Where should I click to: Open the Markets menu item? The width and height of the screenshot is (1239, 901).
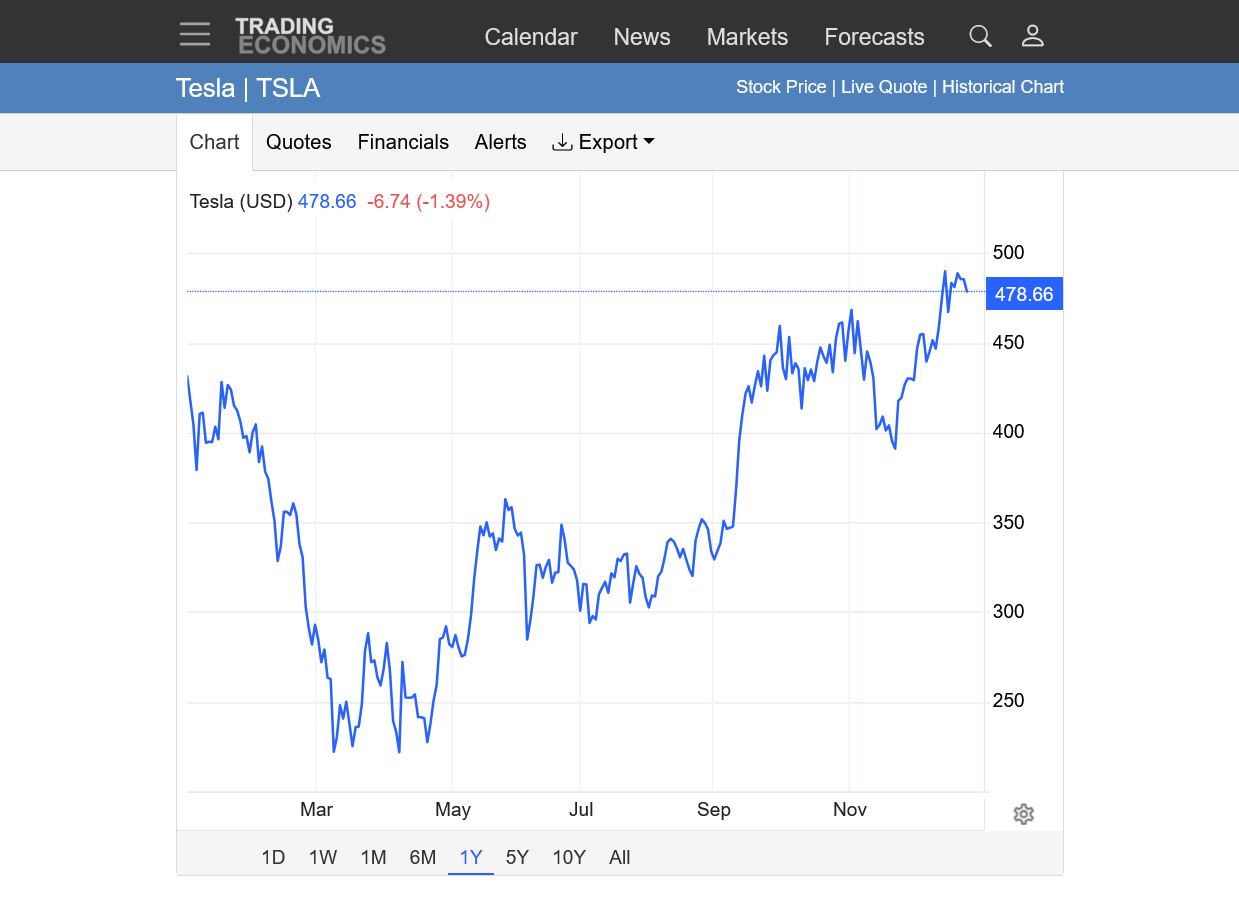pos(747,37)
